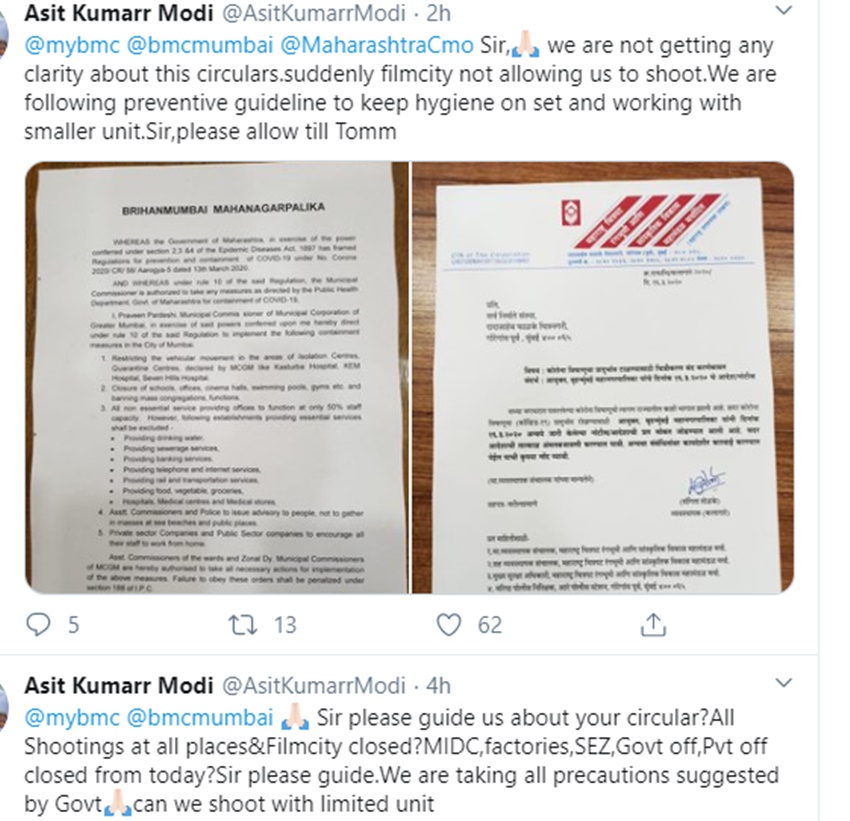The width and height of the screenshot is (850, 821).
Task: Open the 4h timestamp link
Action: [x=439, y=686]
